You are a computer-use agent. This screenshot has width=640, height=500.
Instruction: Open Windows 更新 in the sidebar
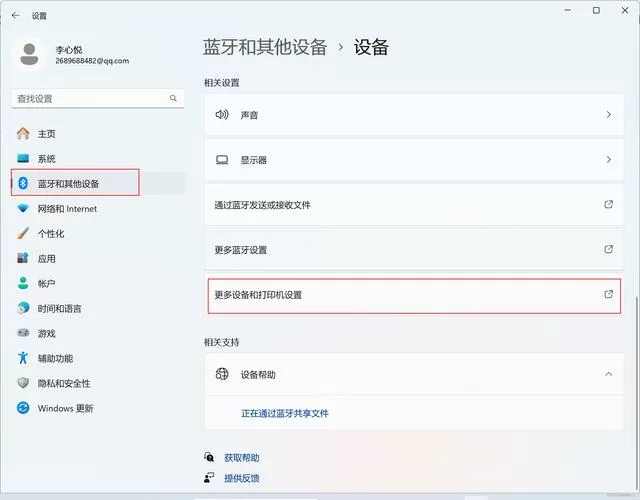98,408
